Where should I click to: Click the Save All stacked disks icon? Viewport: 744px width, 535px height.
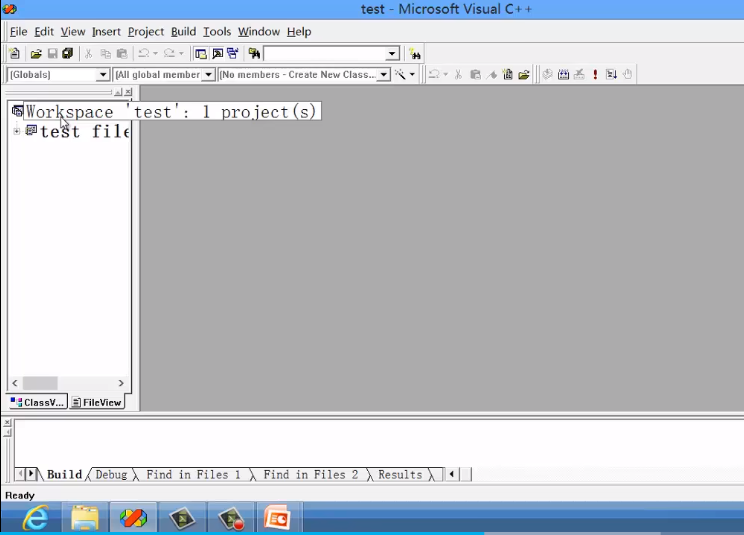67,54
